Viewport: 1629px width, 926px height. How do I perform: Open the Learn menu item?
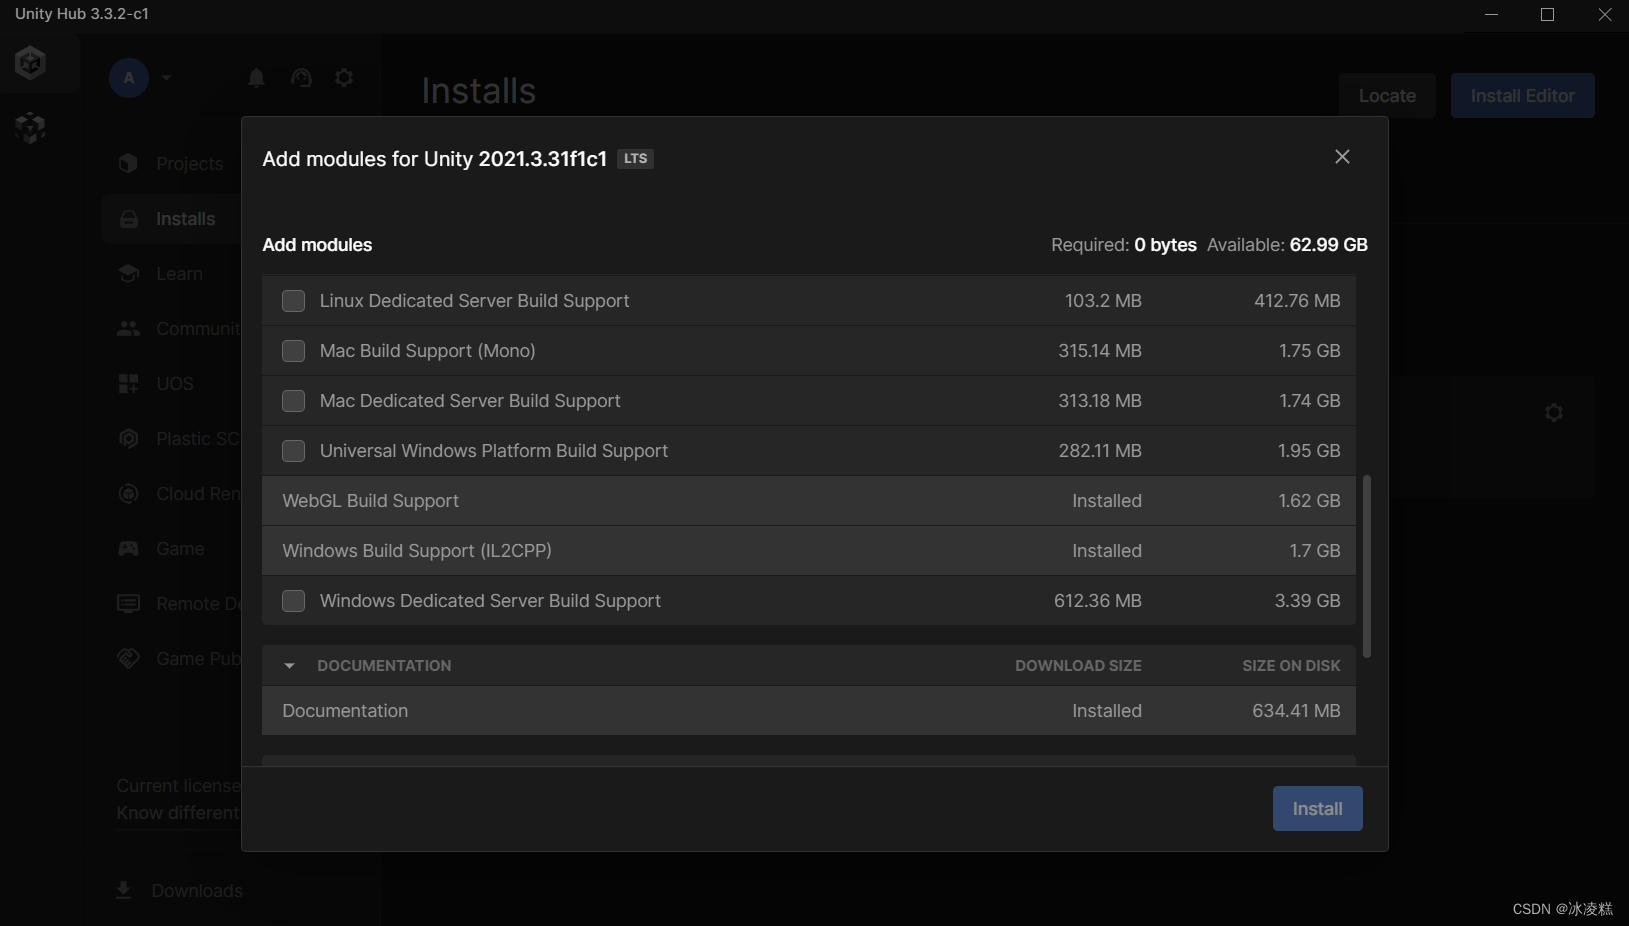(179, 274)
